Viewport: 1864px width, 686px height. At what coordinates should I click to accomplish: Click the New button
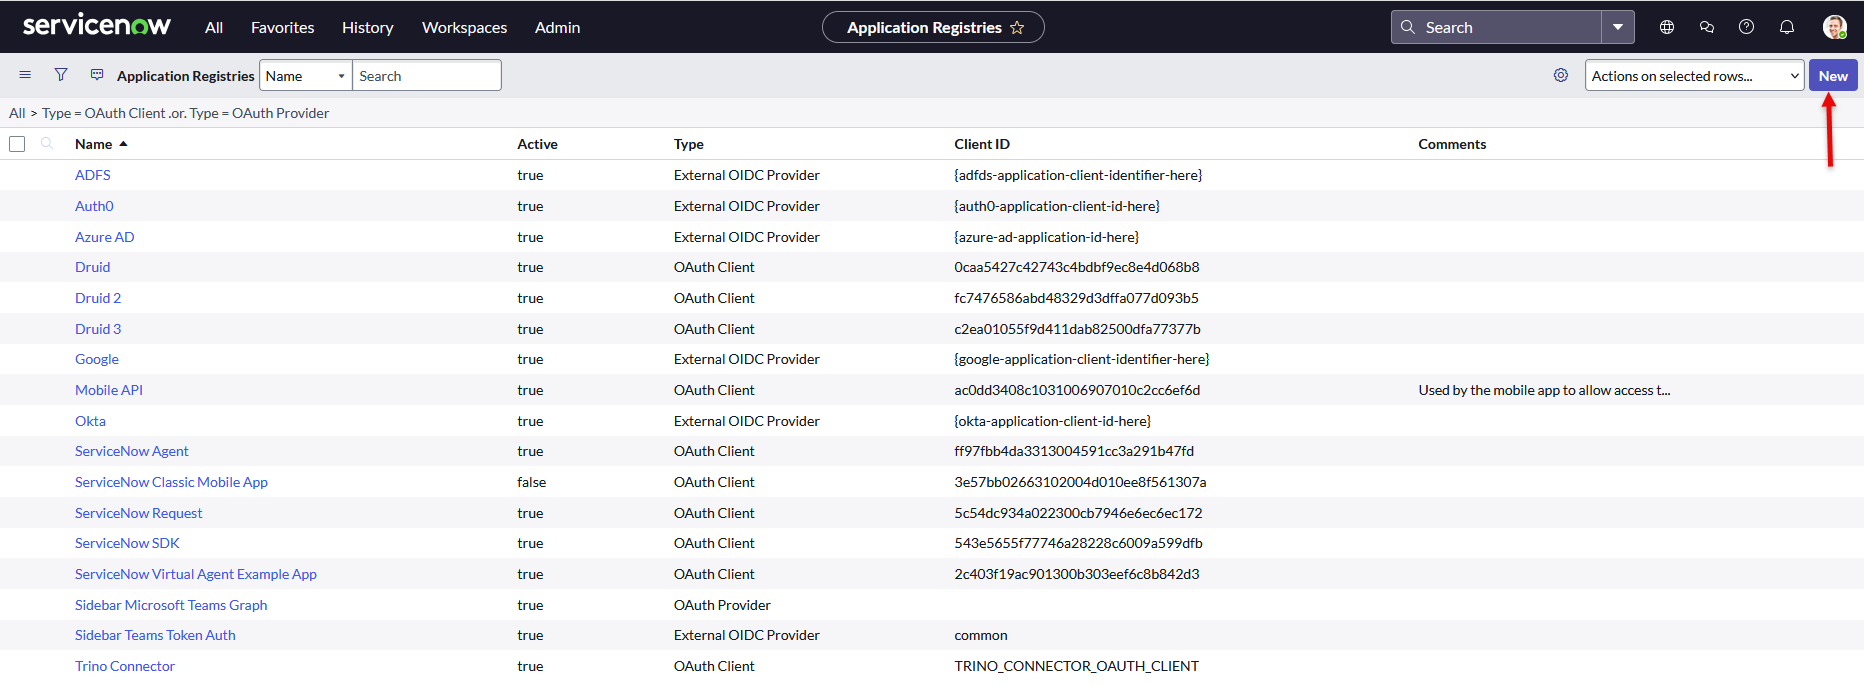(x=1832, y=76)
